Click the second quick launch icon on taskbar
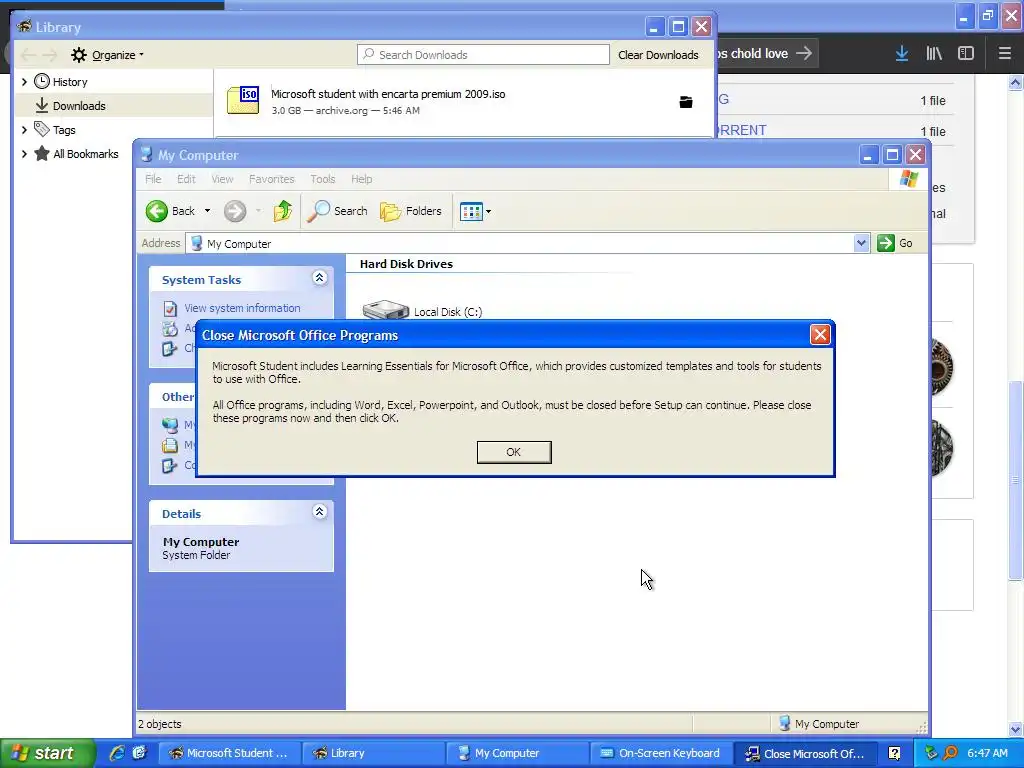Screen dimensions: 1024x768 139,753
